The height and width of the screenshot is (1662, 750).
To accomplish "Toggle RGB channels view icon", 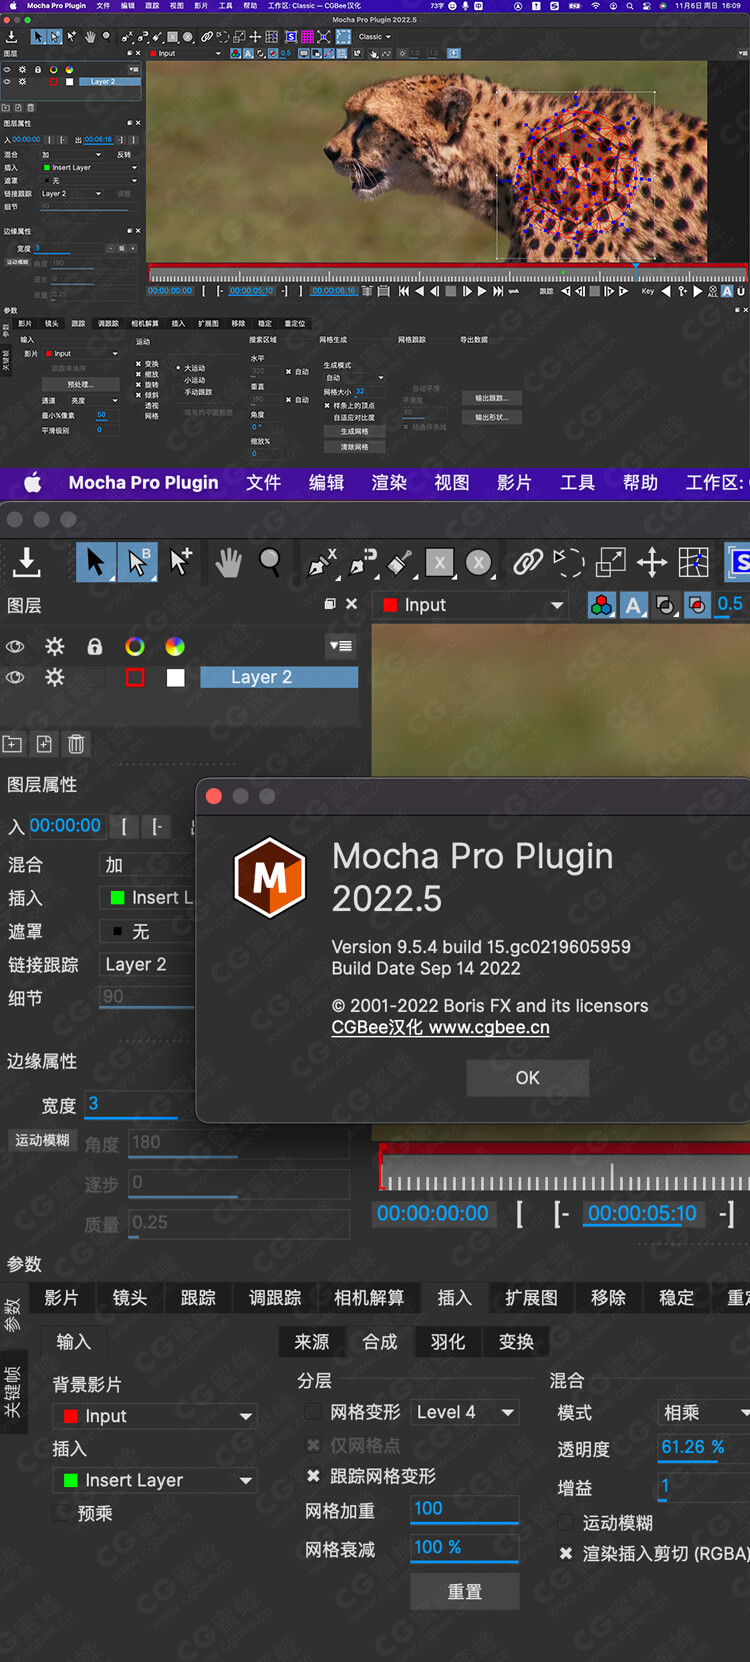I will coord(601,605).
